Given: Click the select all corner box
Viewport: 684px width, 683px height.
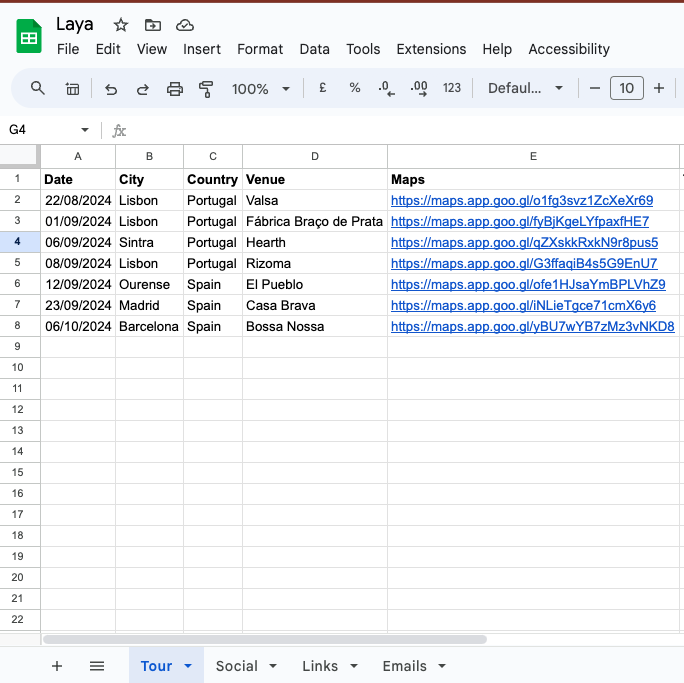Looking at the screenshot, I should (x=20, y=157).
